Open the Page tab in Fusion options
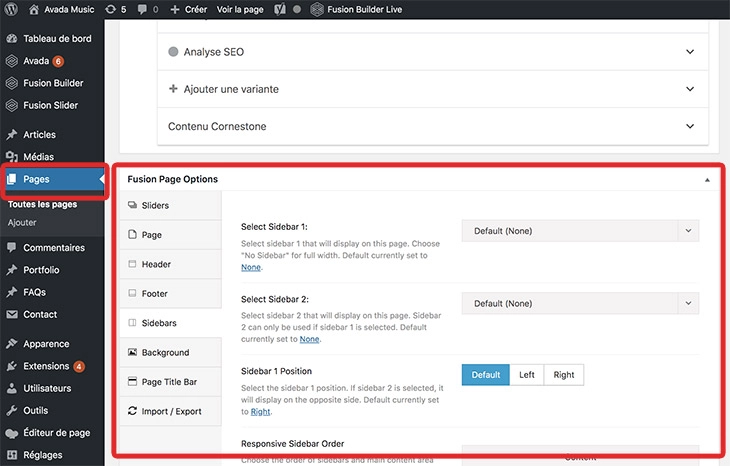Image resolution: width=730 pixels, height=466 pixels. tap(170, 235)
